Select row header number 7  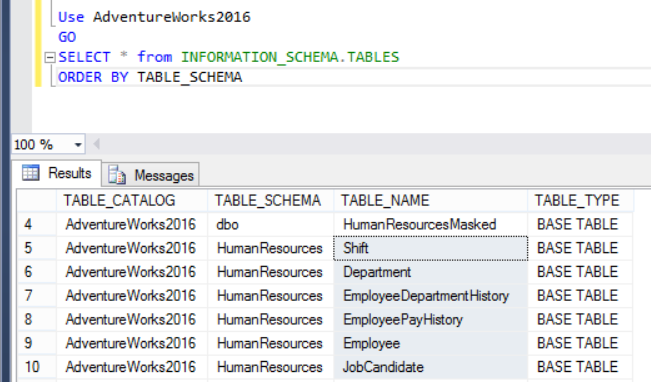pyautogui.click(x=37, y=296)
